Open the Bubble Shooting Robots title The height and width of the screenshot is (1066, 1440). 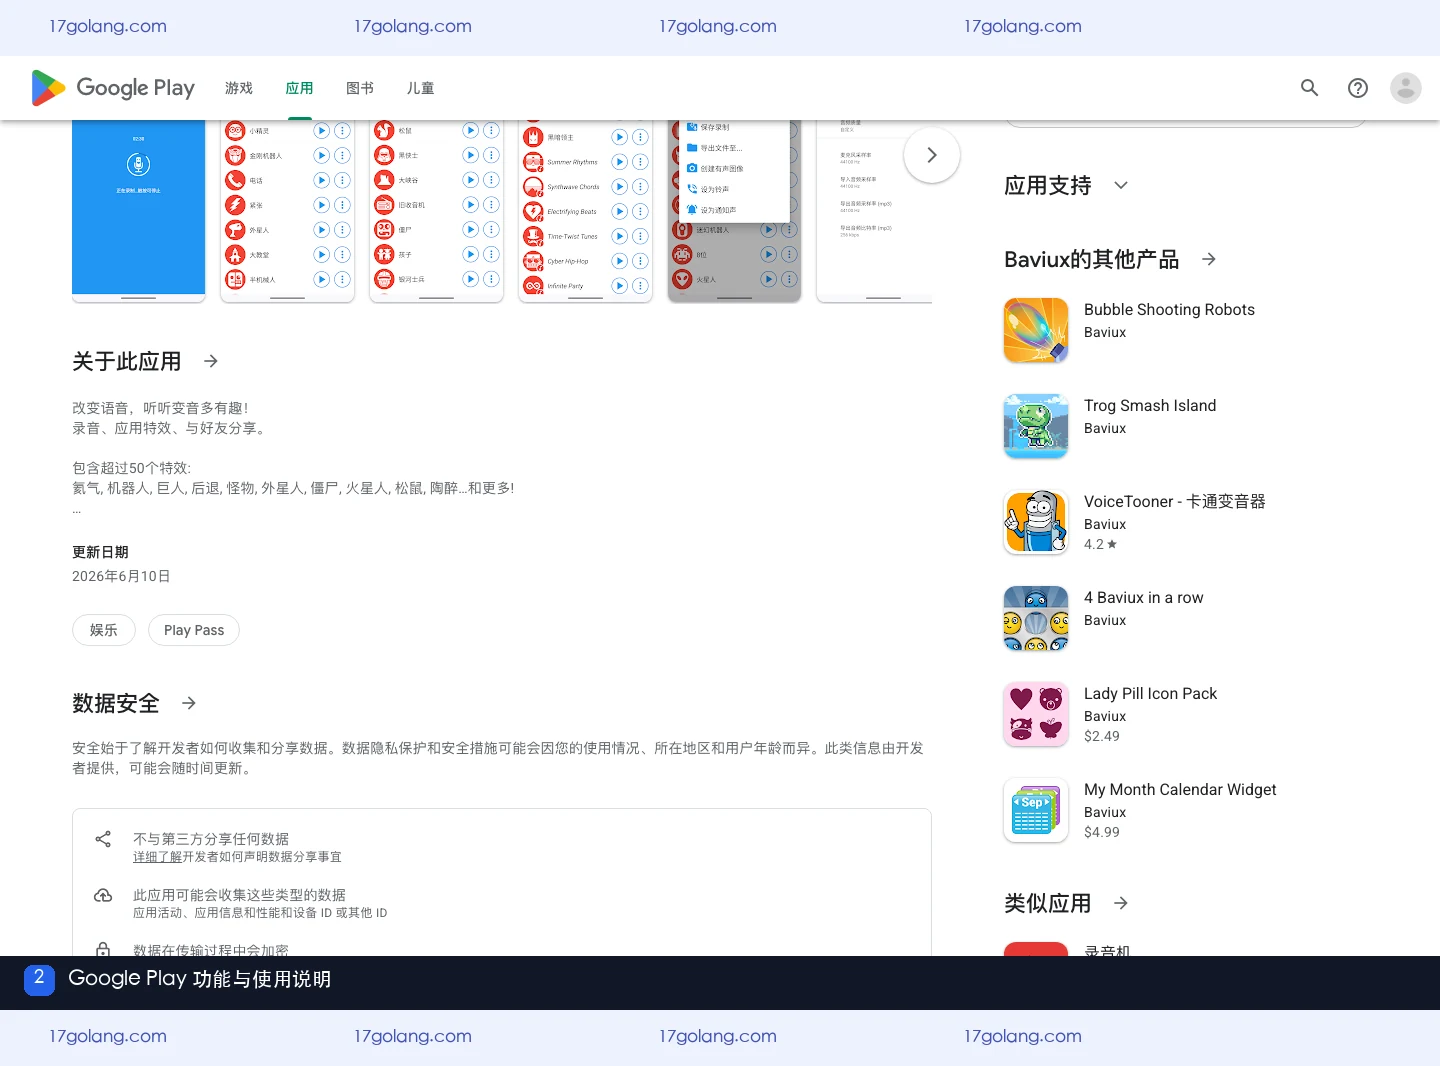[1169, 310]
